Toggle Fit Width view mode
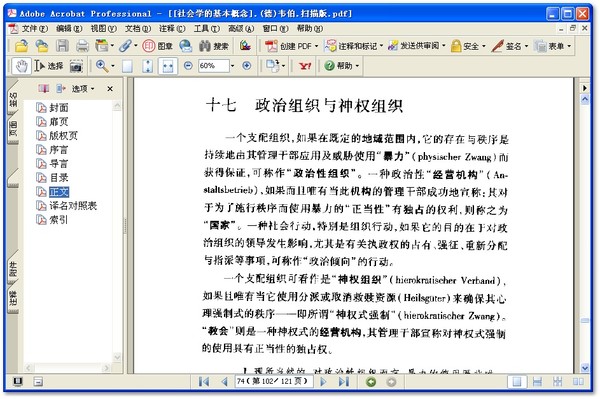The height and width of the screenshot is (399, 600). click(168, 66)
